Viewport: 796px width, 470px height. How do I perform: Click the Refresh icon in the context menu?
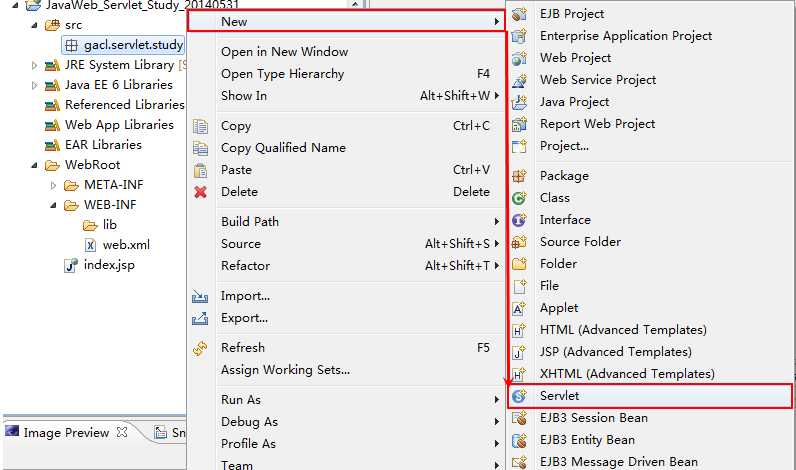pos(200,348)
